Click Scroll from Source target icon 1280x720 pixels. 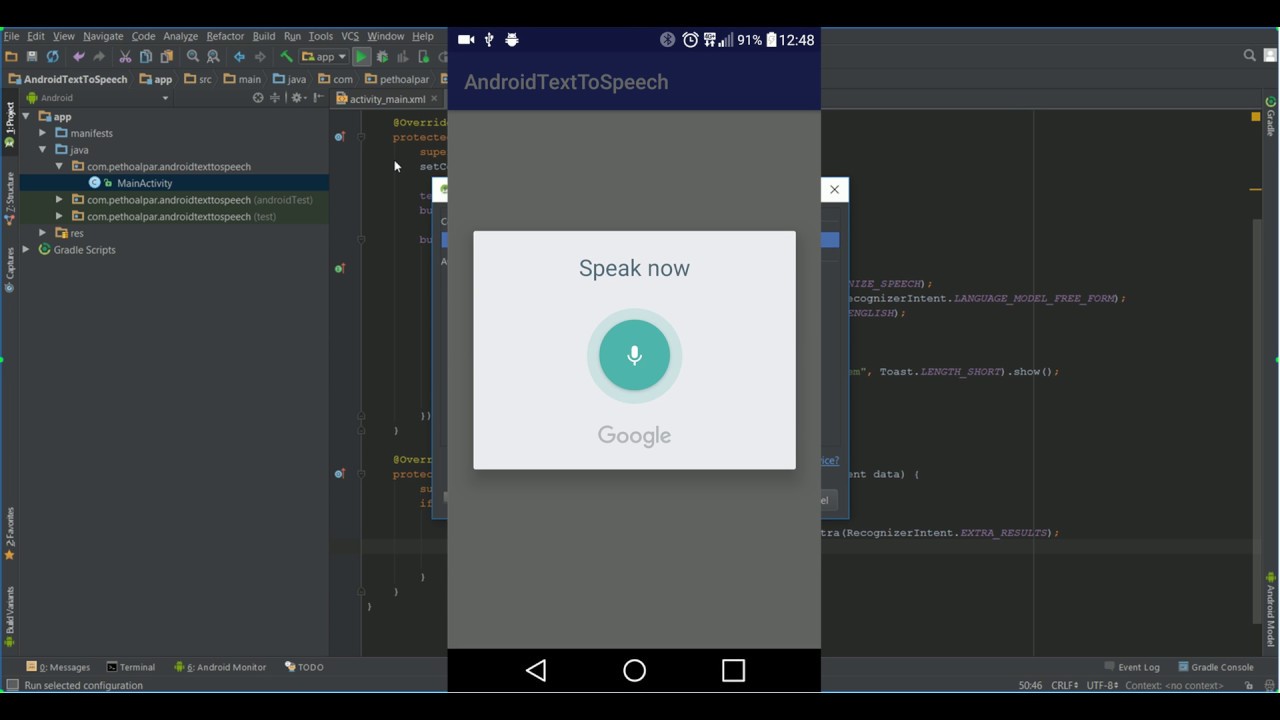pos(258,98)
